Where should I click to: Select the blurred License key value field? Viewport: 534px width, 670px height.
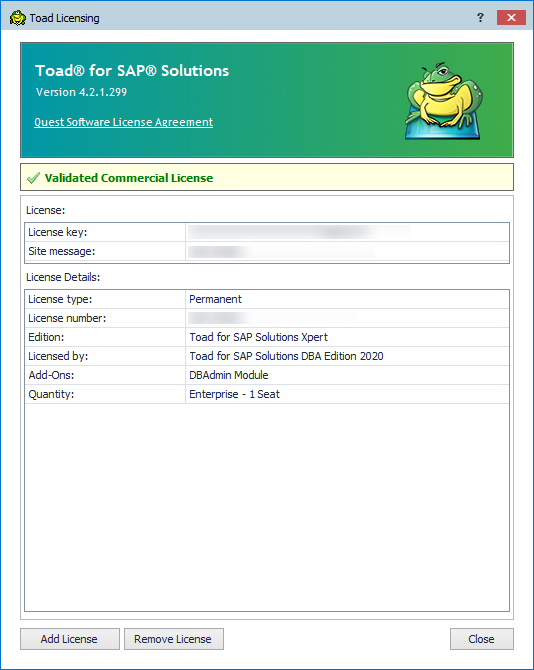point(347,232)
